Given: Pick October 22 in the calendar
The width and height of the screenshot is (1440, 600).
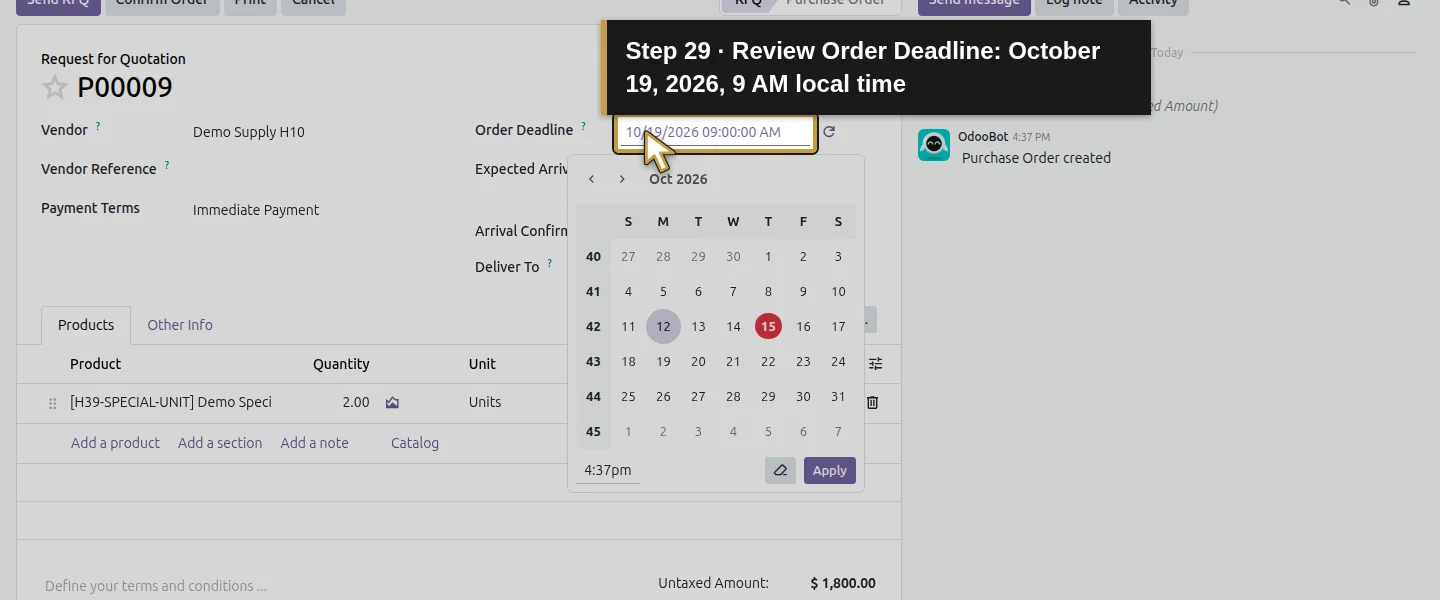Looking at the screenshot, I should click(x=768, y=362).
